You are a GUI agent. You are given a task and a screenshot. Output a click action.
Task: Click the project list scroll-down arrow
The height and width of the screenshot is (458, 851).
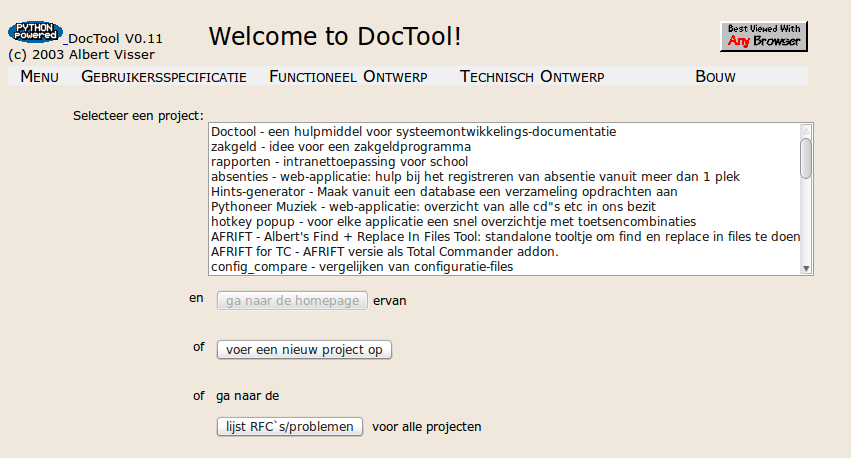click(x=806, y=269)
